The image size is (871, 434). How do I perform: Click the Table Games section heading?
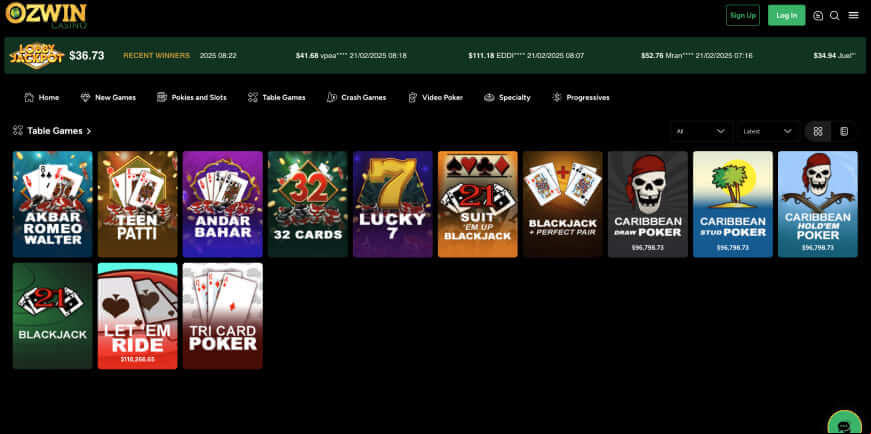(x=55, y=131)
